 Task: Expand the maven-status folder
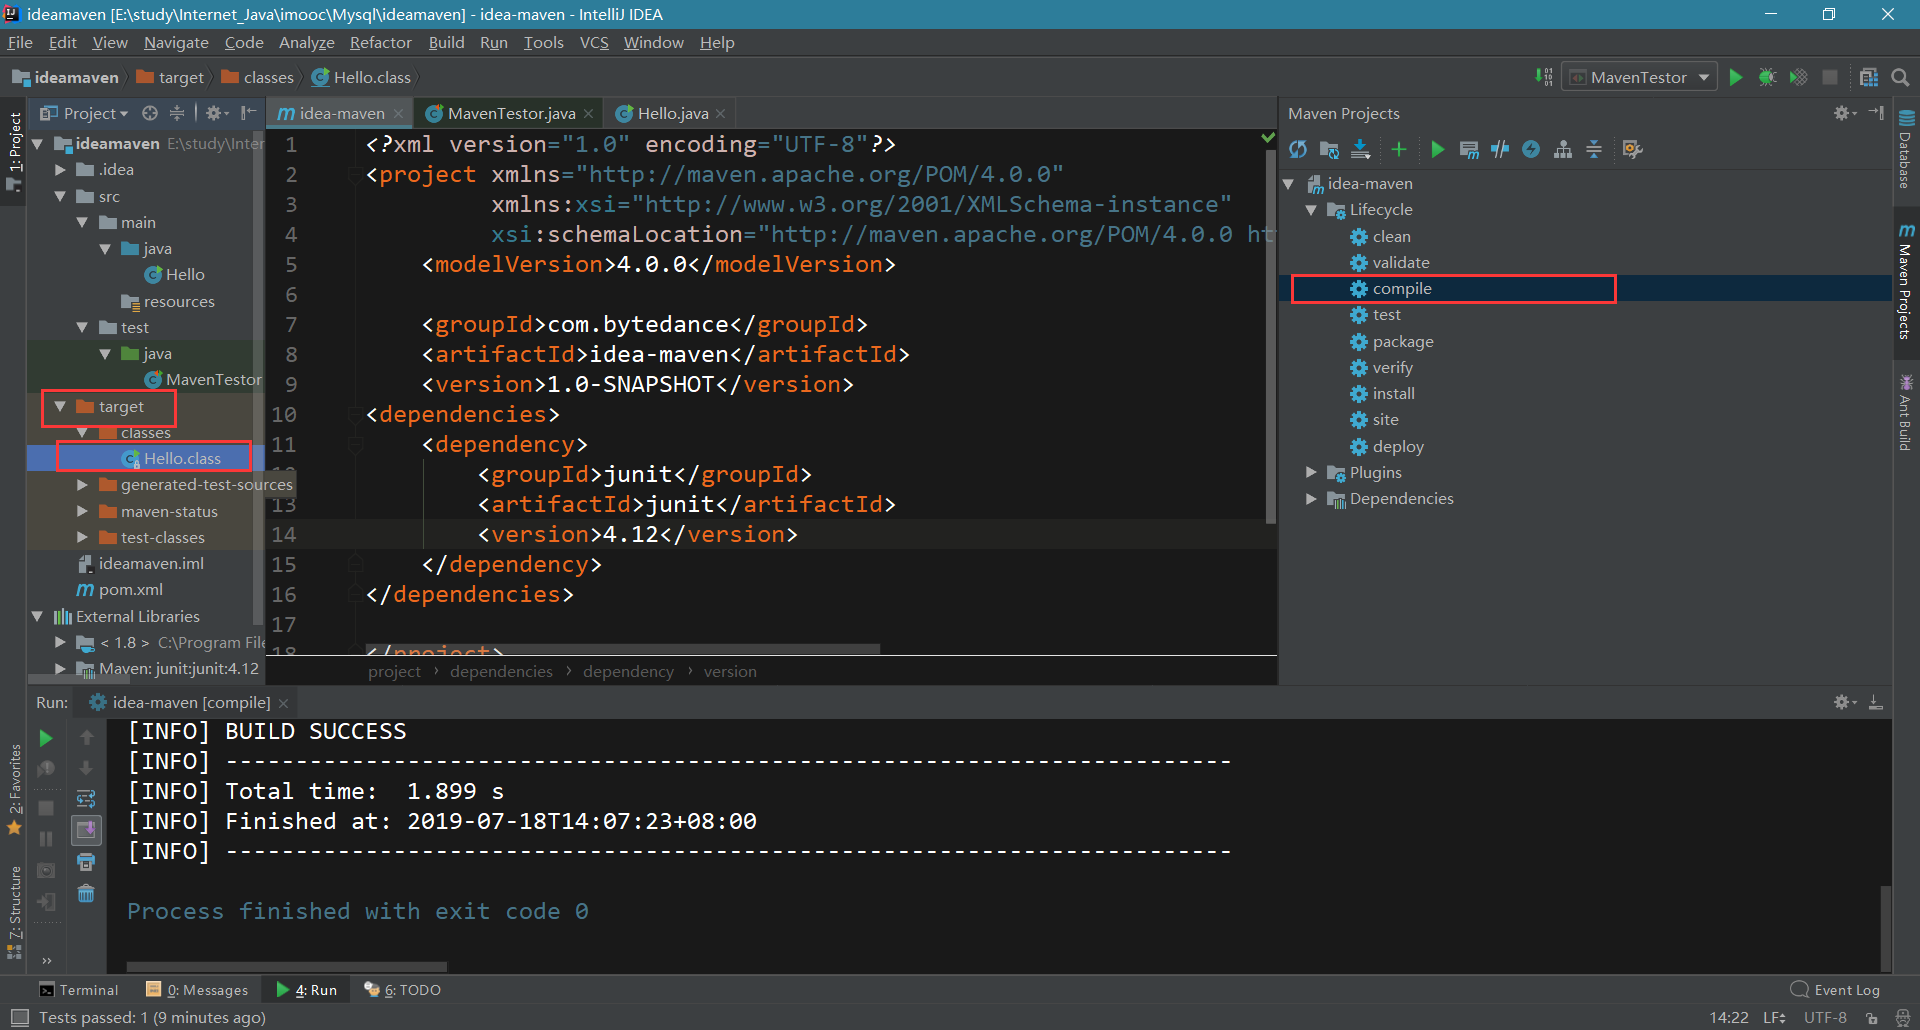click(x=82, y=511)
